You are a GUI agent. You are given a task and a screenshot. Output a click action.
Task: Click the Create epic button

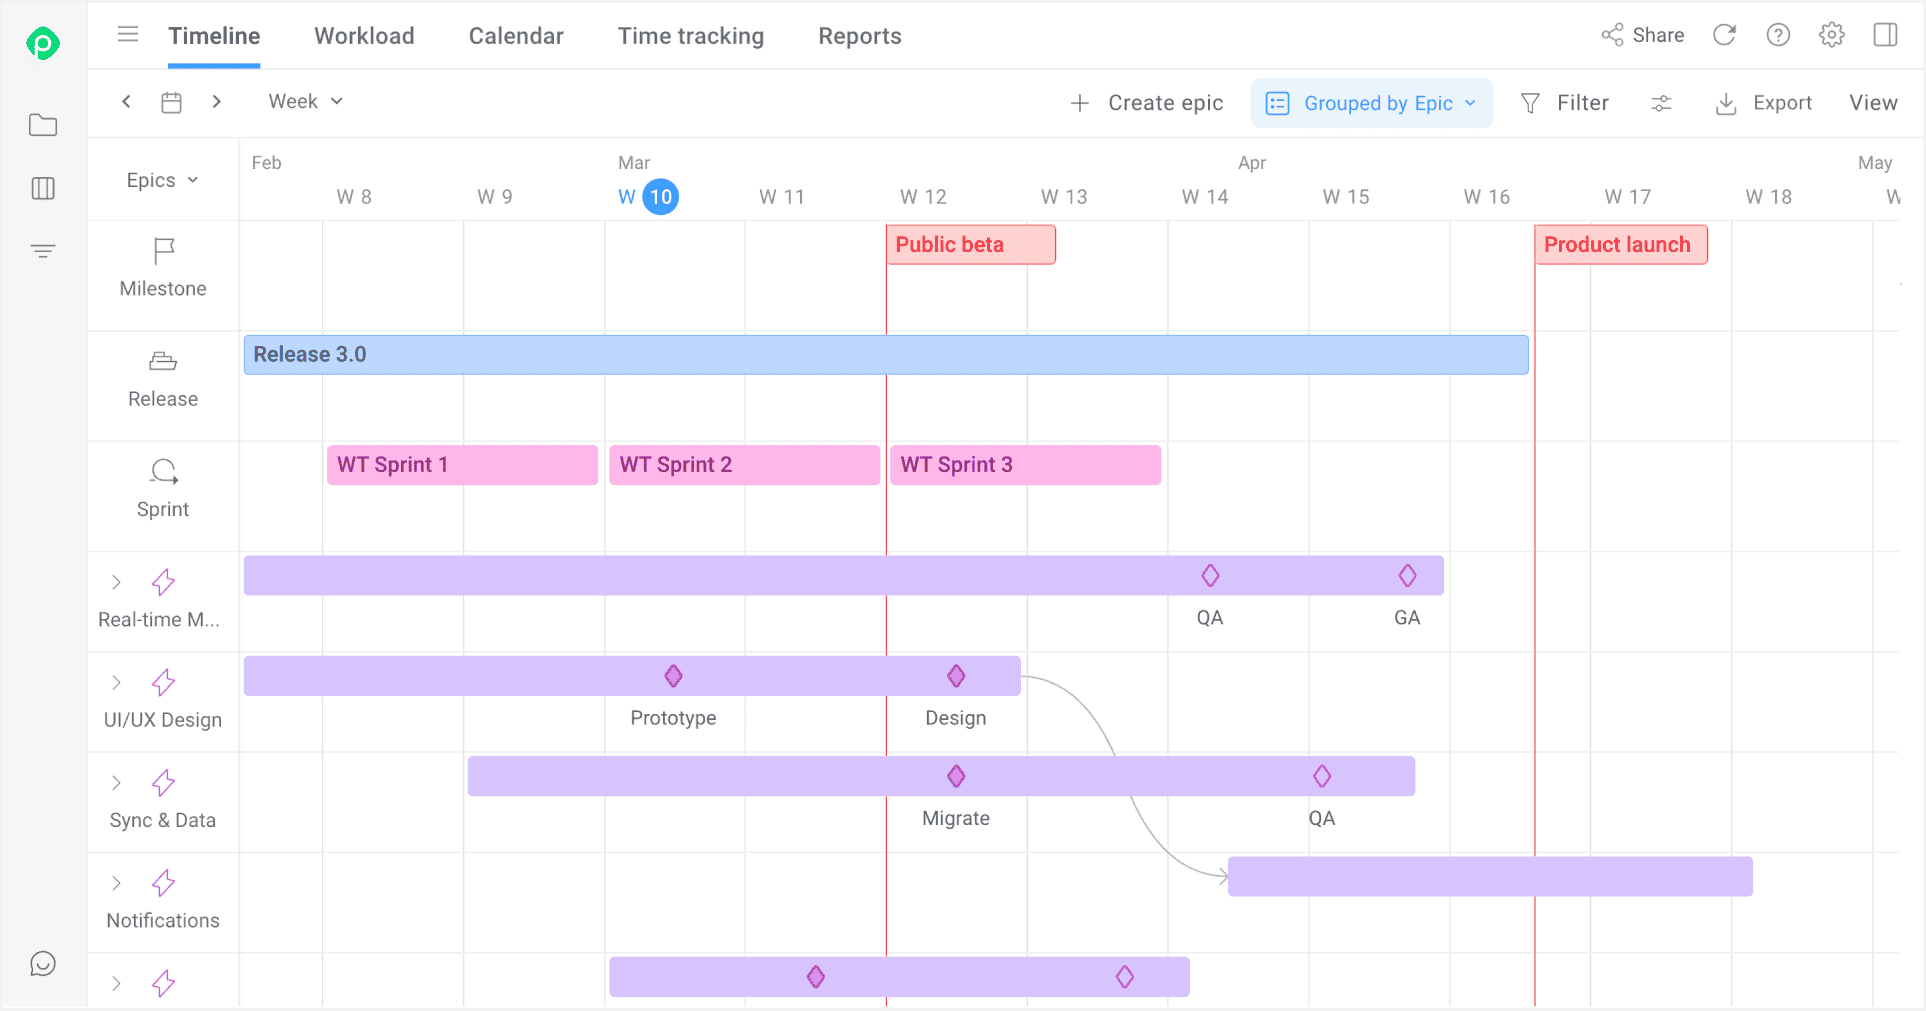coord(1146,103)
